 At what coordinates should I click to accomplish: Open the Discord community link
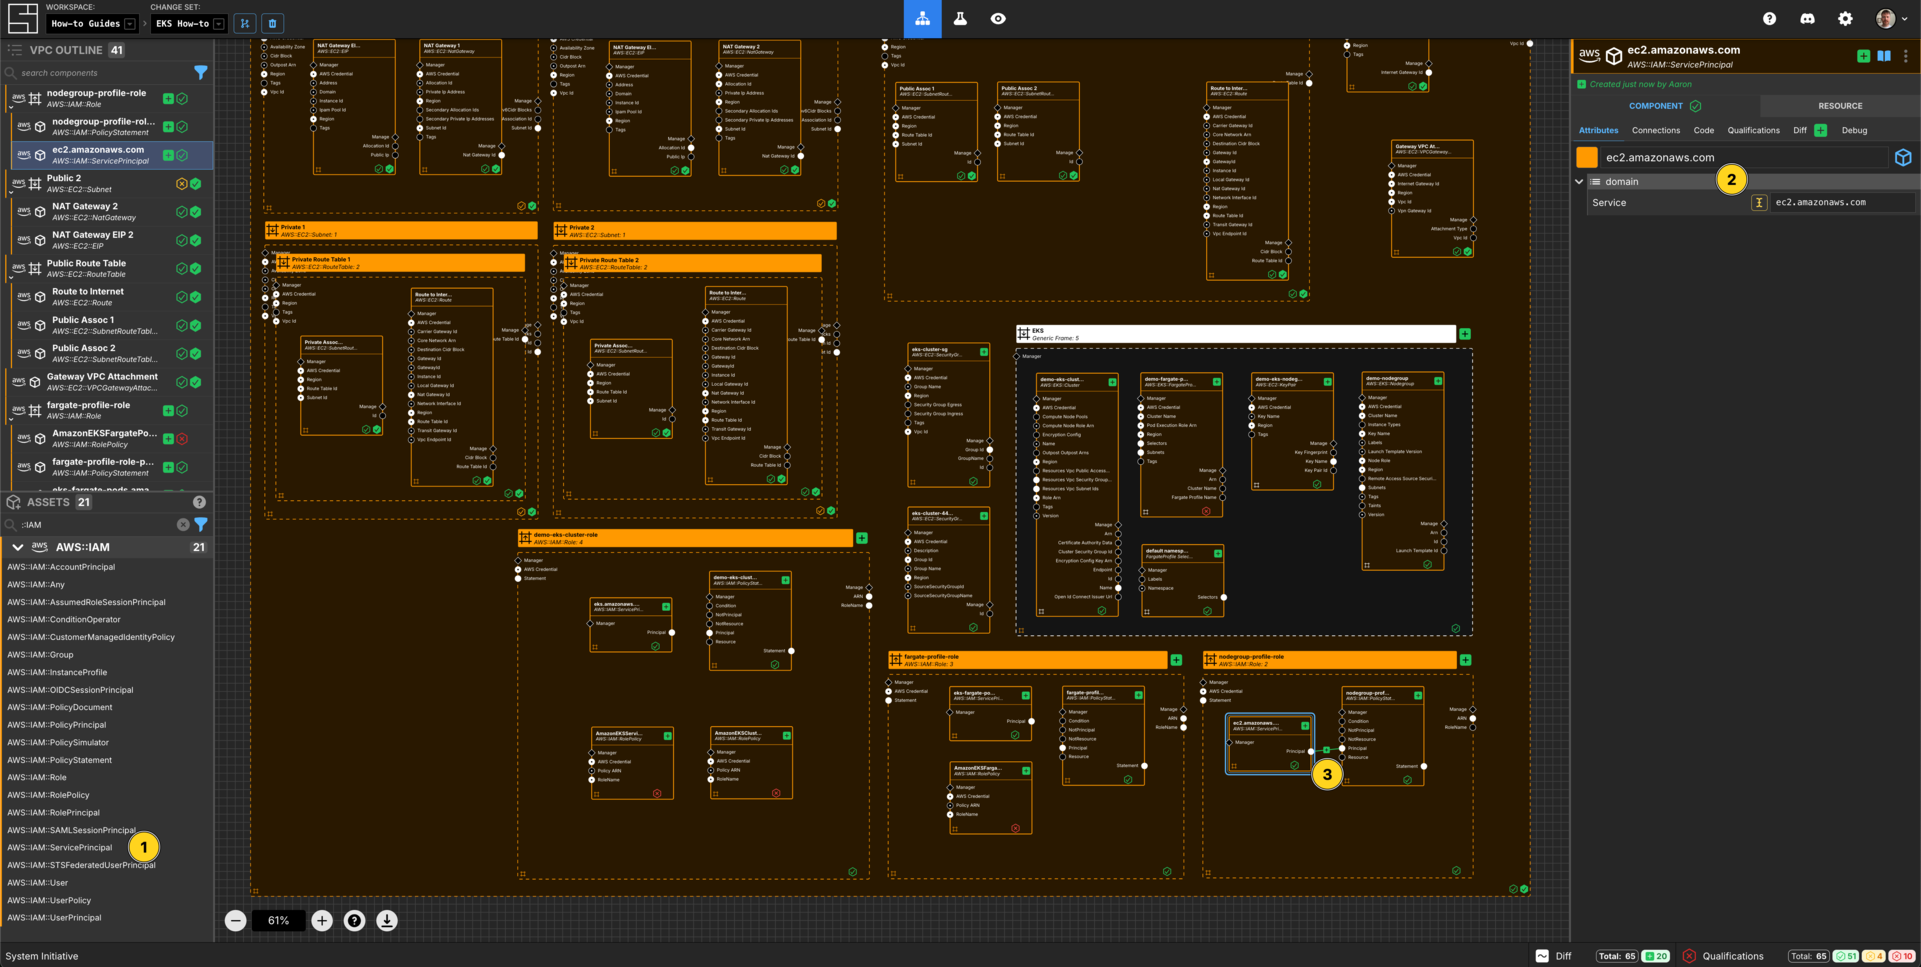click(x=1807, y=19)
